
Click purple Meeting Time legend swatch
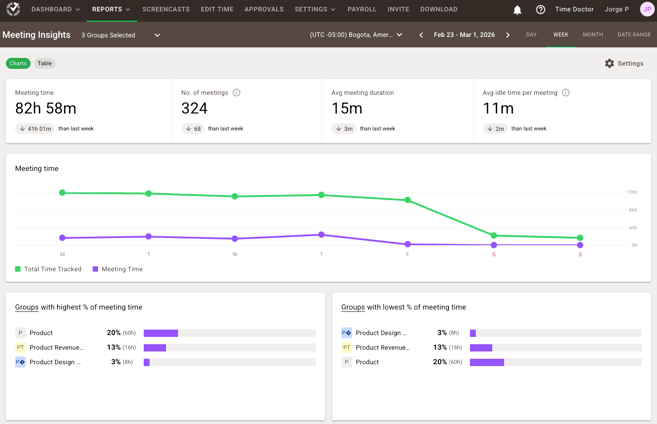pos(96,269)
